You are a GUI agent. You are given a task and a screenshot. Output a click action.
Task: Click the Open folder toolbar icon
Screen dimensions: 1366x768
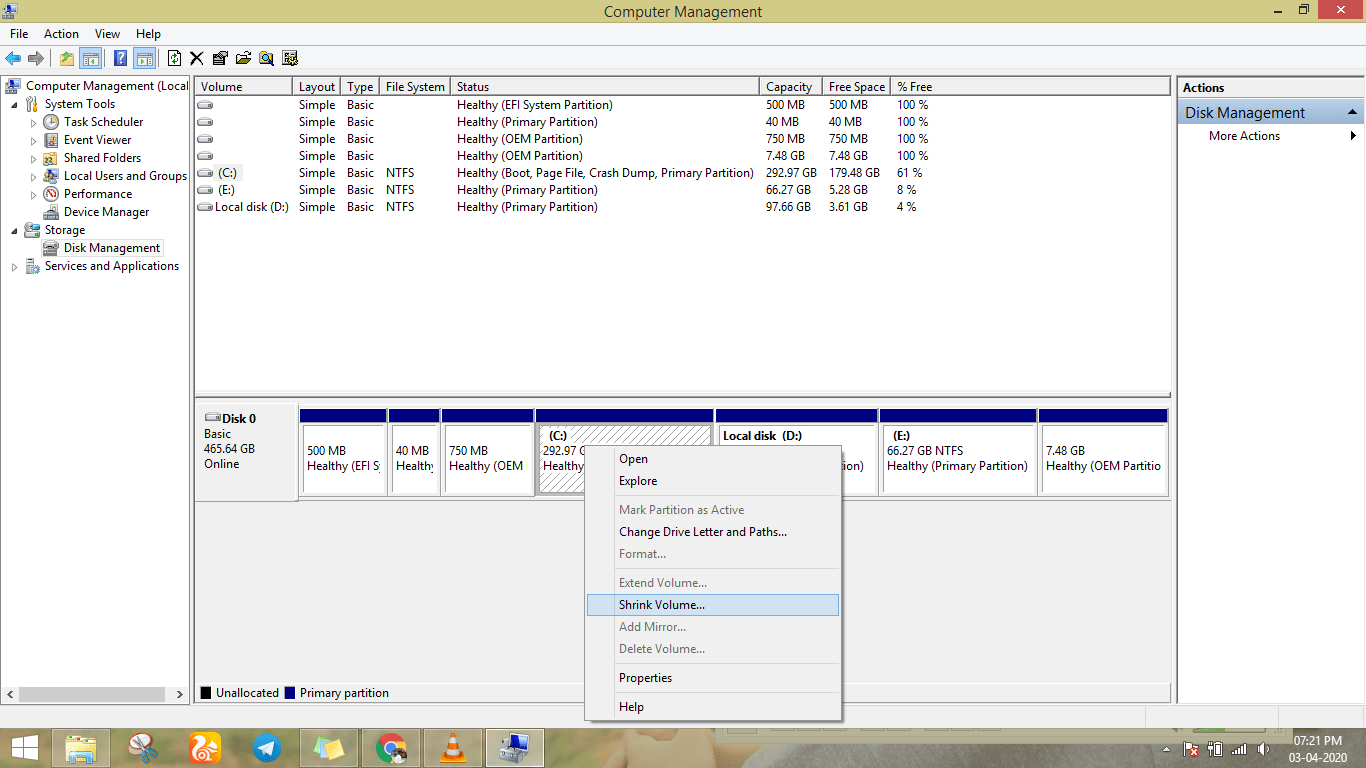[x=243, y=58]
